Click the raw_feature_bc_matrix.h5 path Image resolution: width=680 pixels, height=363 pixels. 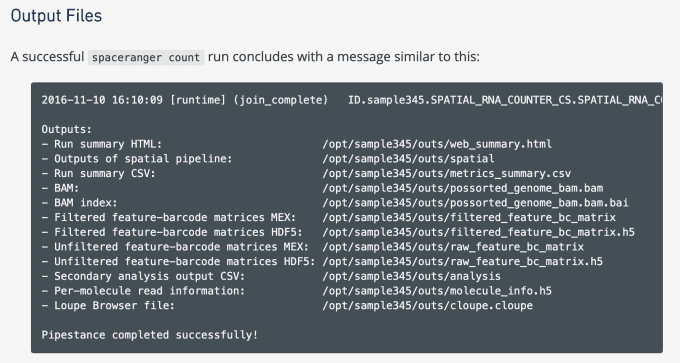click(x=463, y=262)
